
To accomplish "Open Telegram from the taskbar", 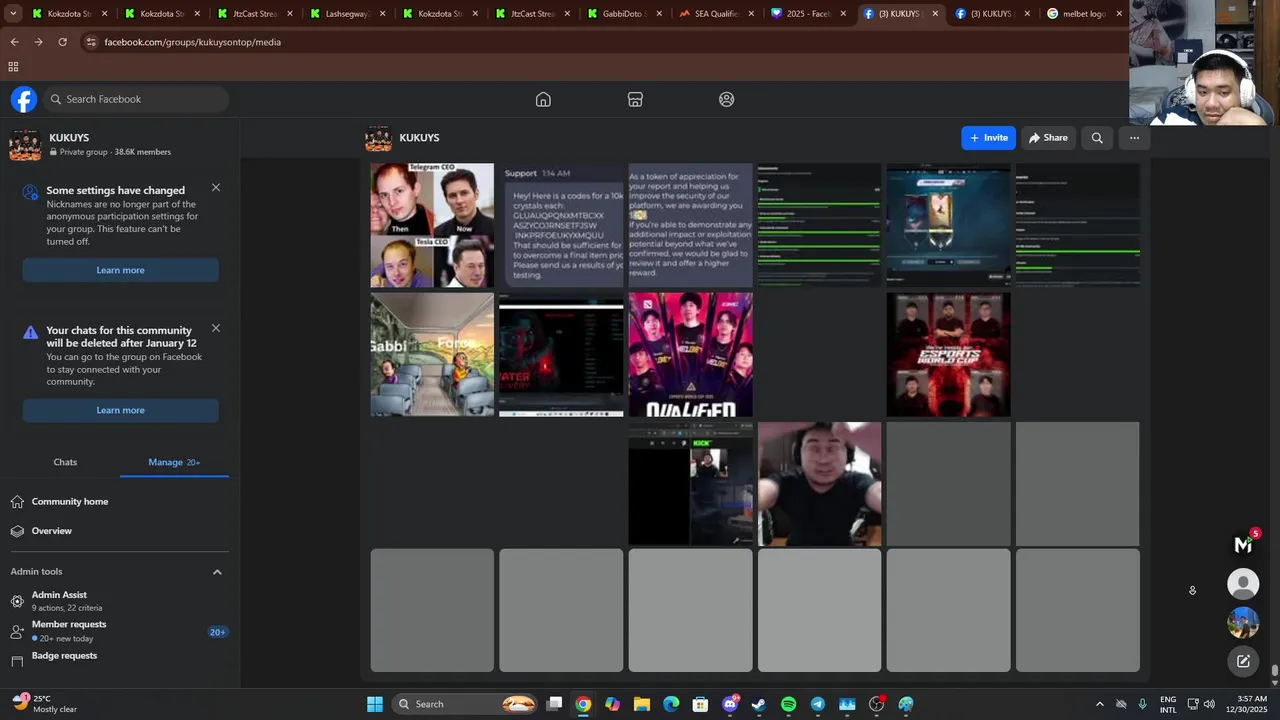I will pyautogui.click(x=817, y=704).
